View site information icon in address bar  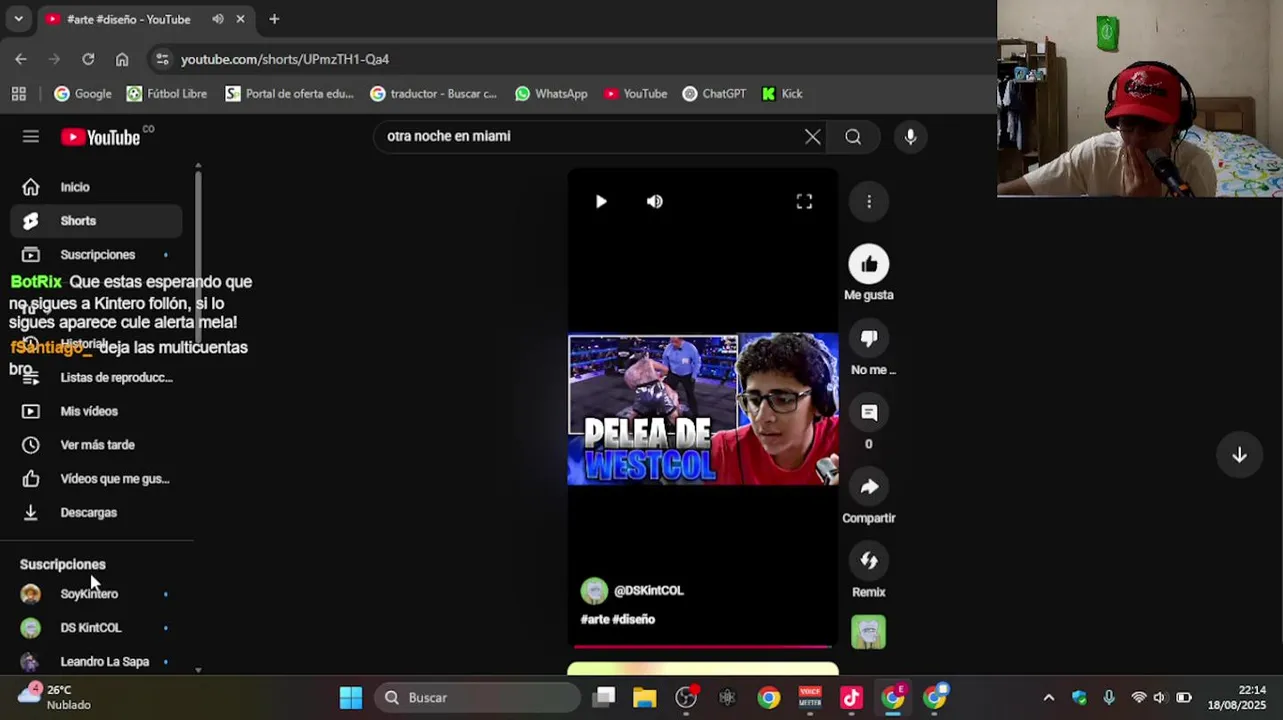(x=161, y=59)
